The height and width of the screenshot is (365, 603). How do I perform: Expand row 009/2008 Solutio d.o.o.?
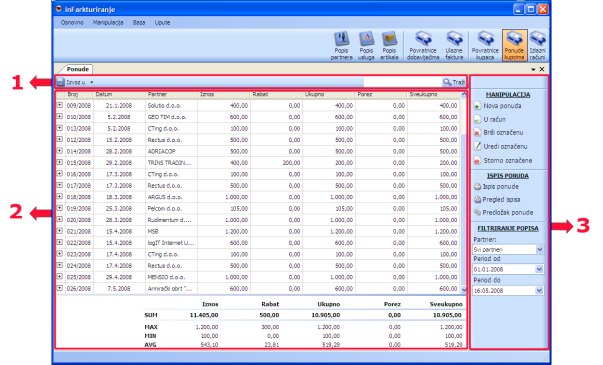click(60, 105)
